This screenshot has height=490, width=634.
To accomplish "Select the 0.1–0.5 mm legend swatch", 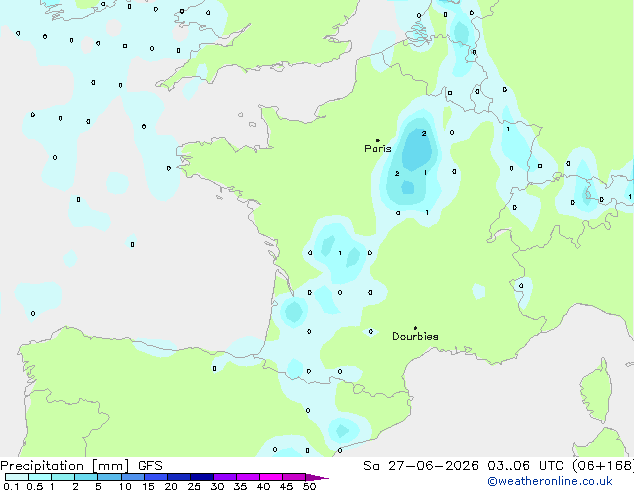I will pyautogui.click(x=17, y=477).
